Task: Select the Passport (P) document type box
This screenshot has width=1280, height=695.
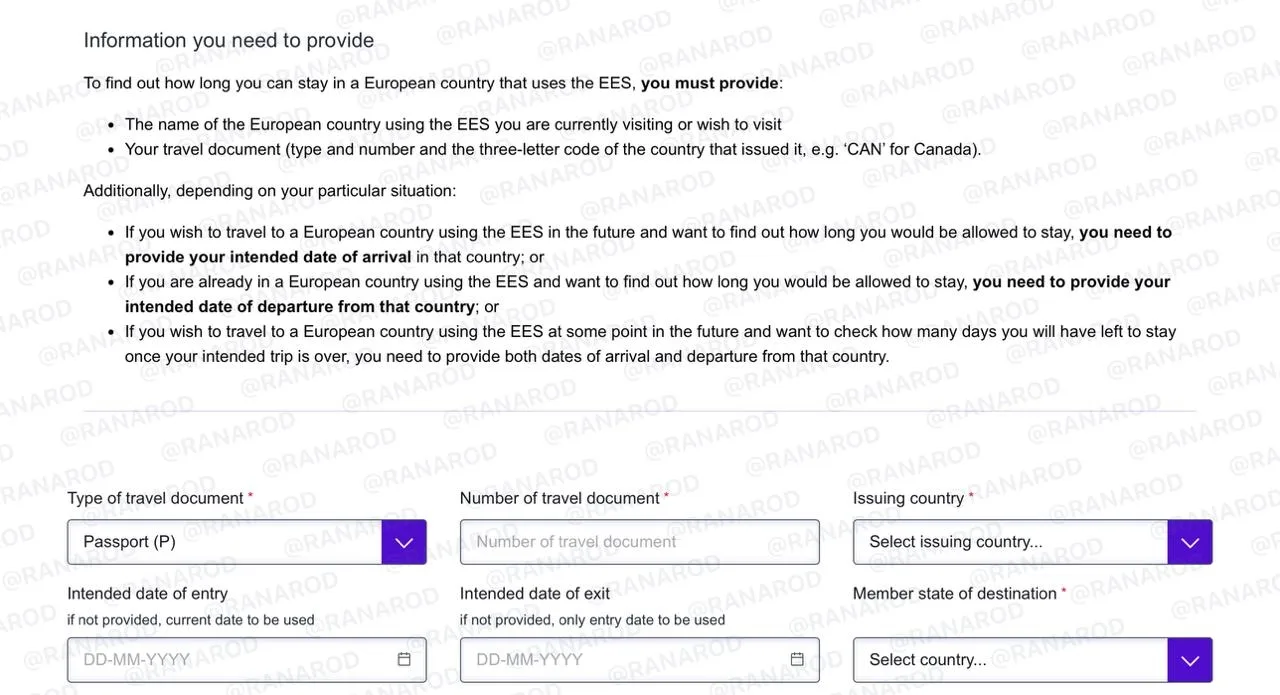Action: point(225,542)
